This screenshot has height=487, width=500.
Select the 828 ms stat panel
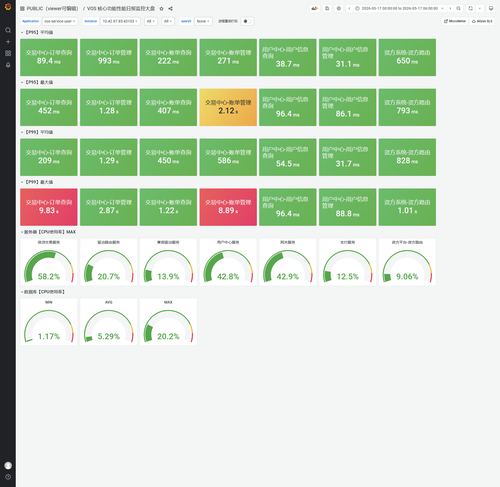coord(407,157)
